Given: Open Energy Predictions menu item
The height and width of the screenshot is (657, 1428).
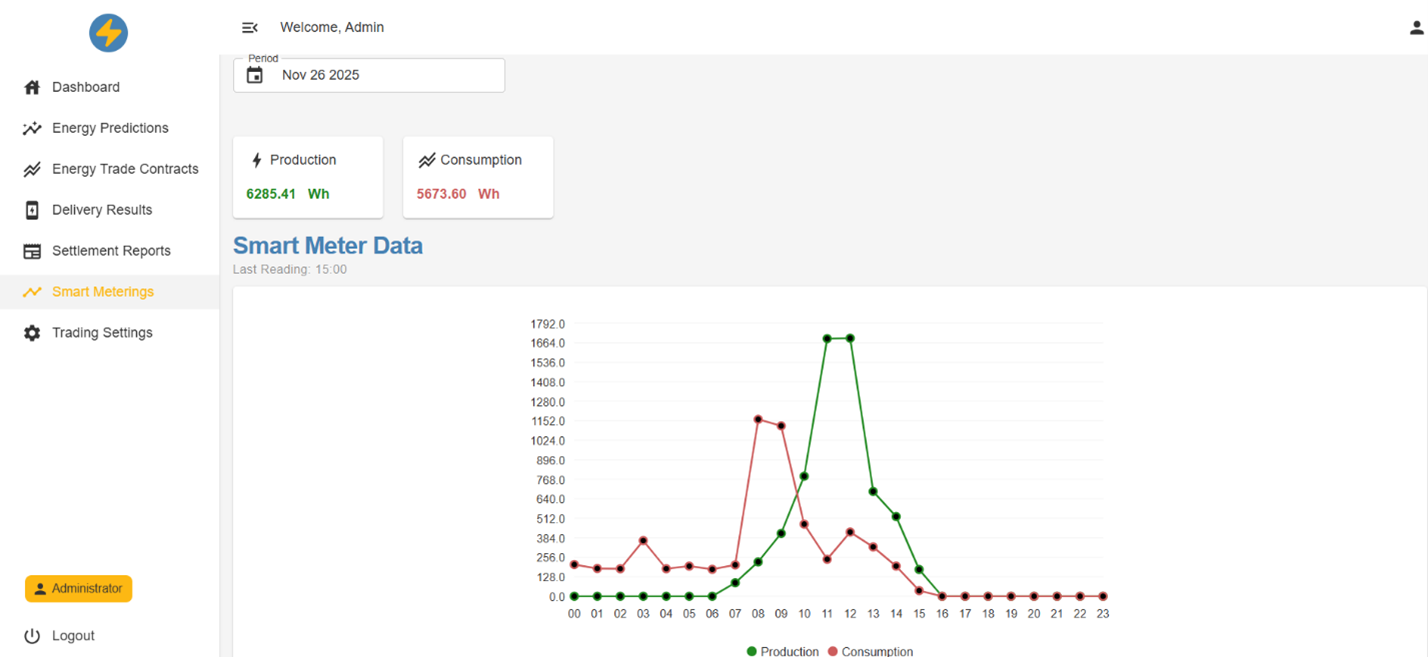Looking at the screenshot, I should (110, 128).
